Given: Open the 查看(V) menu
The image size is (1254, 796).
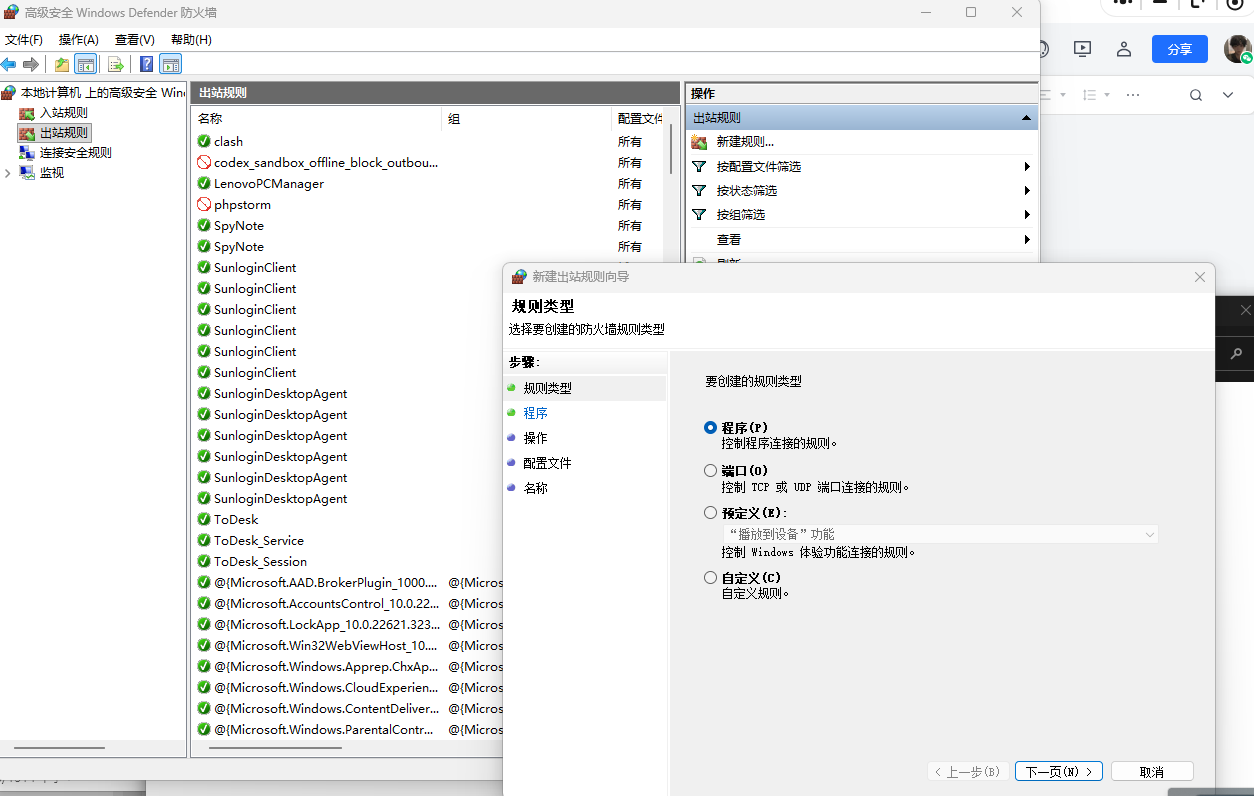Looking at the screenshot, I should (x=134, y=40).
